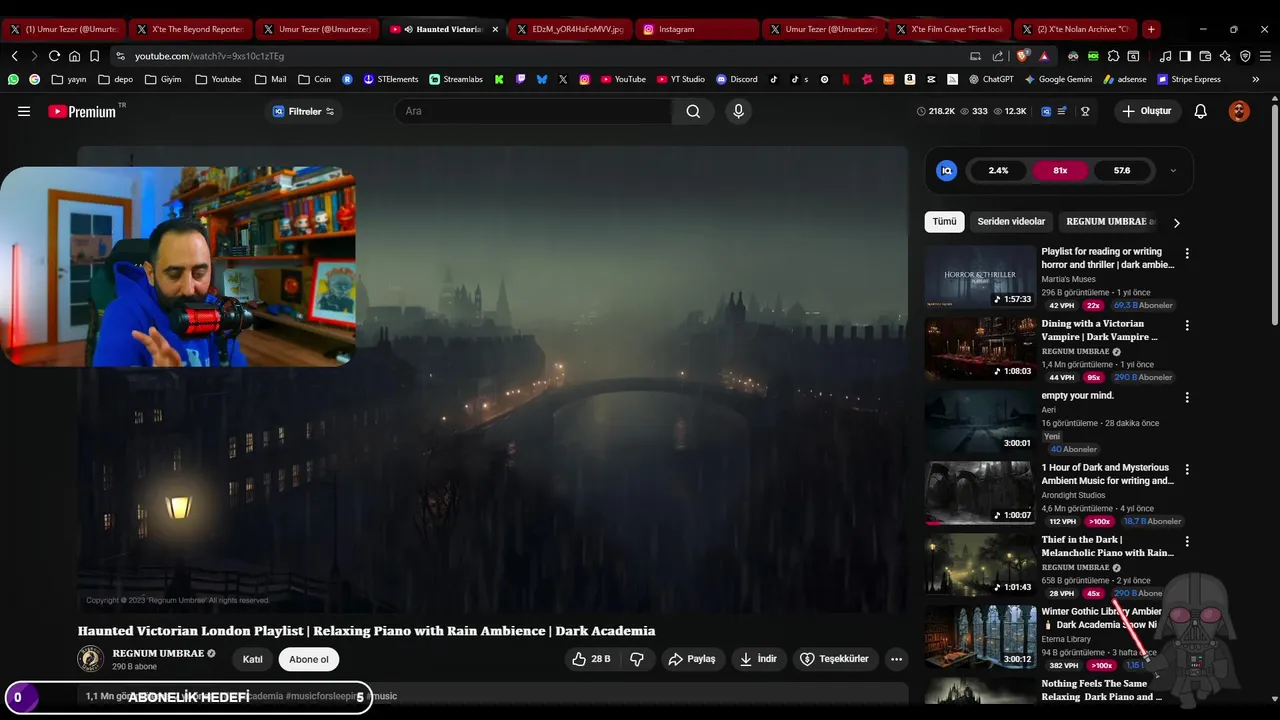Viewport: 1280px width, 720px height.
Task: Click the vidIQ trophy icon in header
Action: click(1085, 111)
